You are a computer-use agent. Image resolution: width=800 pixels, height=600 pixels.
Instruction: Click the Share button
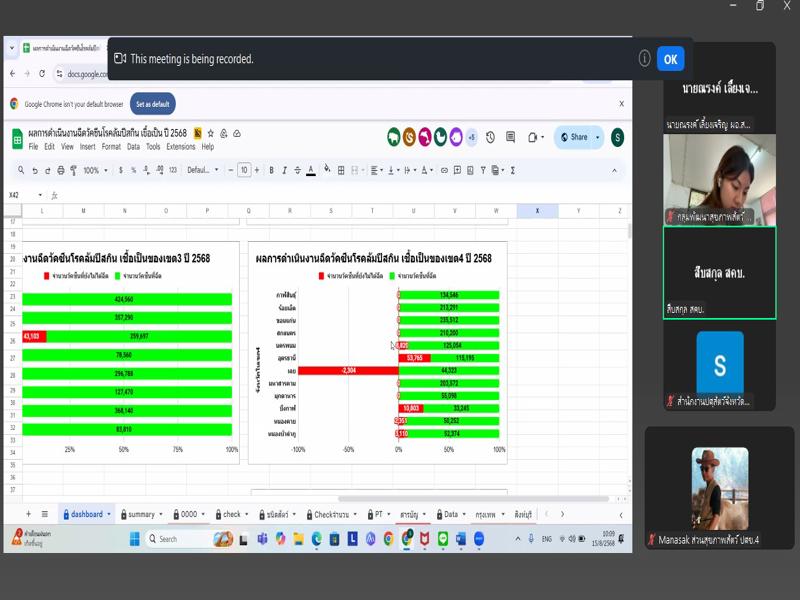point(574,137)
